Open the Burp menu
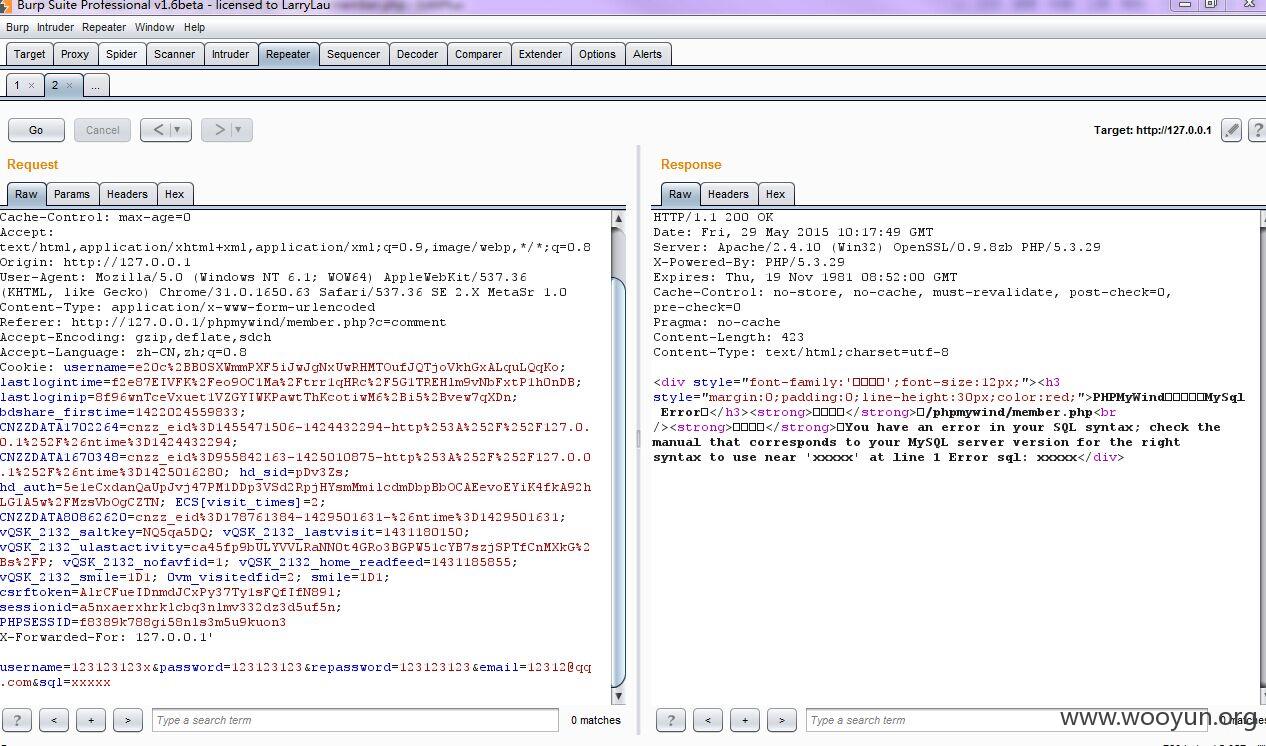 17,27
